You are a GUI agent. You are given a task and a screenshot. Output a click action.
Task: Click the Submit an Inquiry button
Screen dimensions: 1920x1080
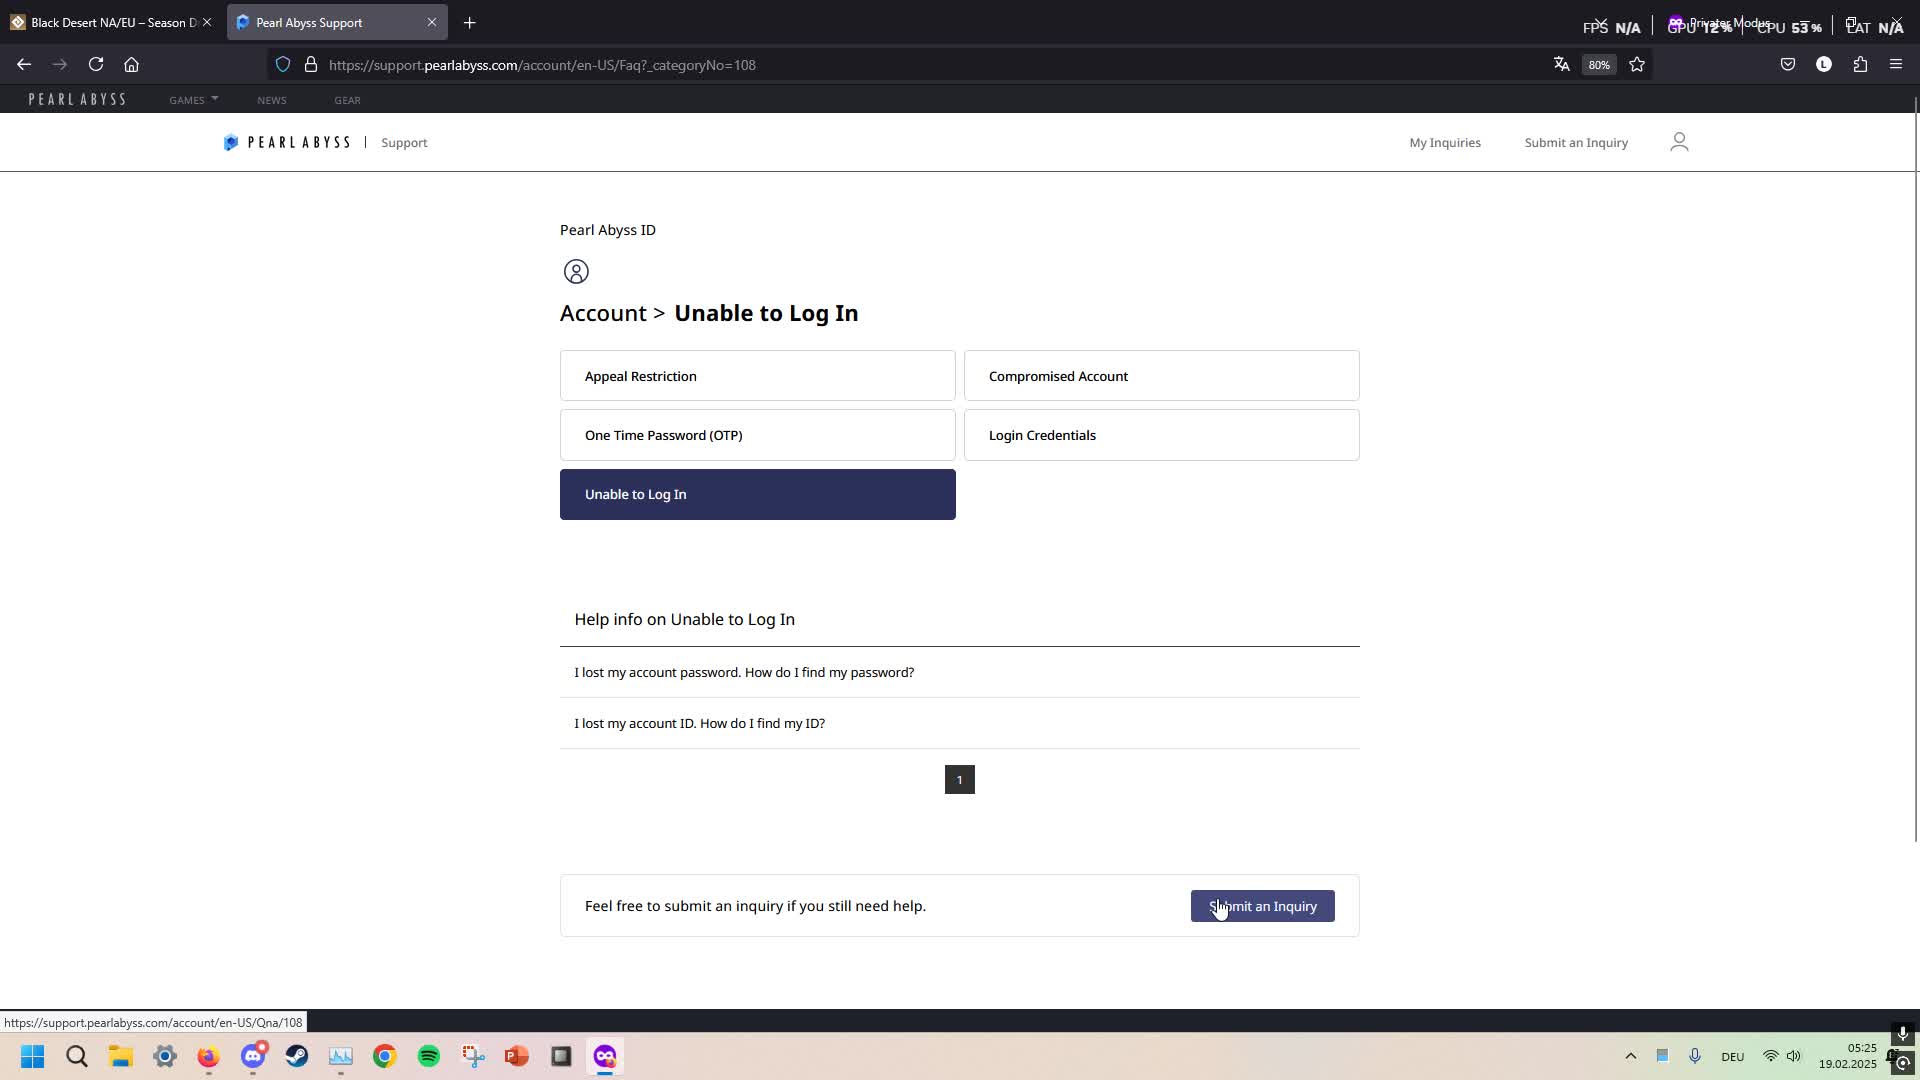pos(1262,906)
